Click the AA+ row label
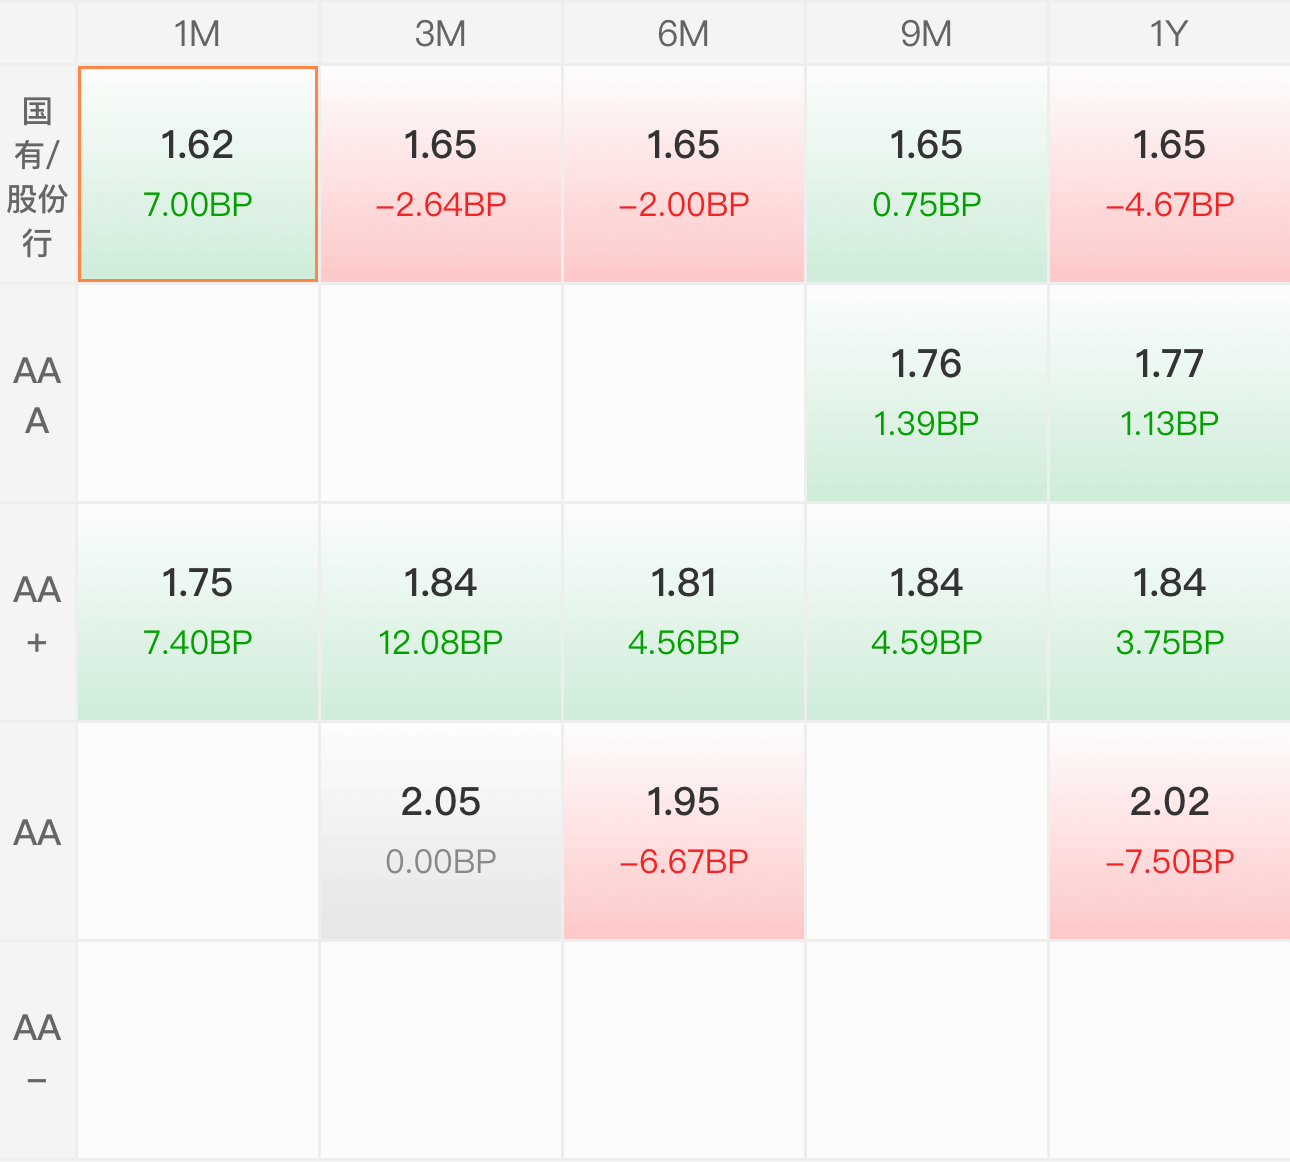This screenshot has height=1162, width=1290. (x=38, y=613)
